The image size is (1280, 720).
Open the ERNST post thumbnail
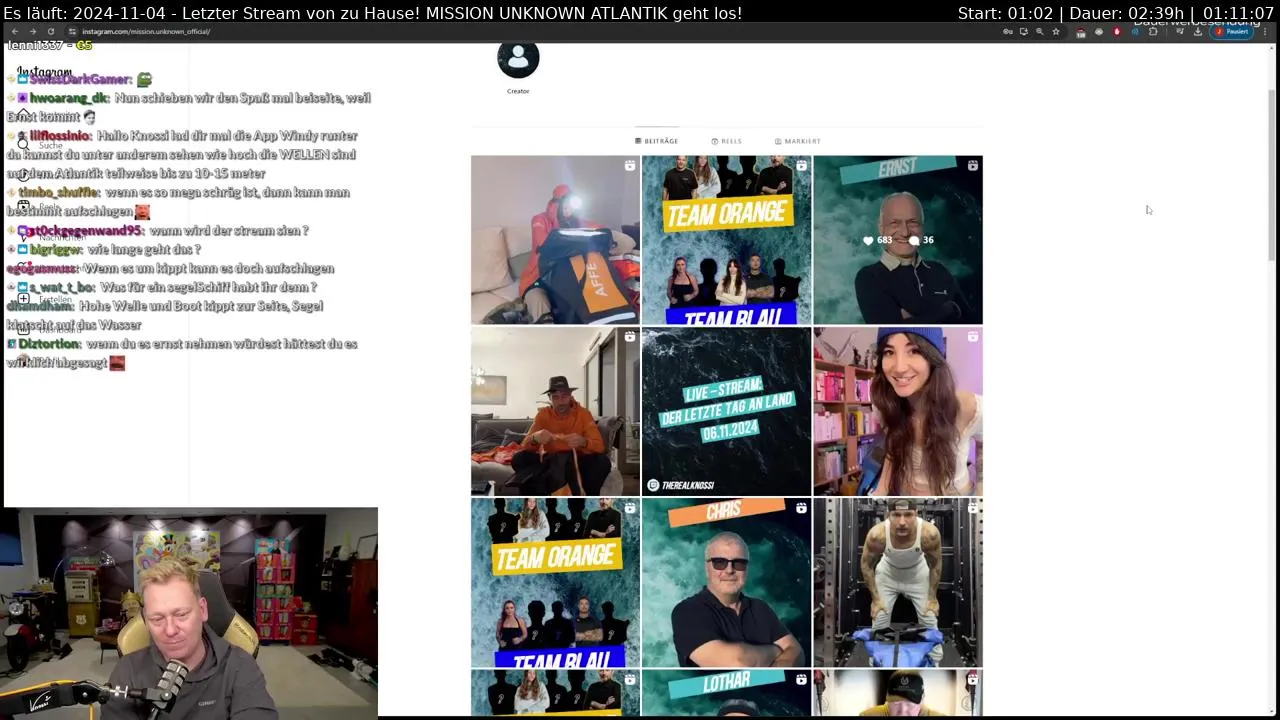[x=898, y=240]
